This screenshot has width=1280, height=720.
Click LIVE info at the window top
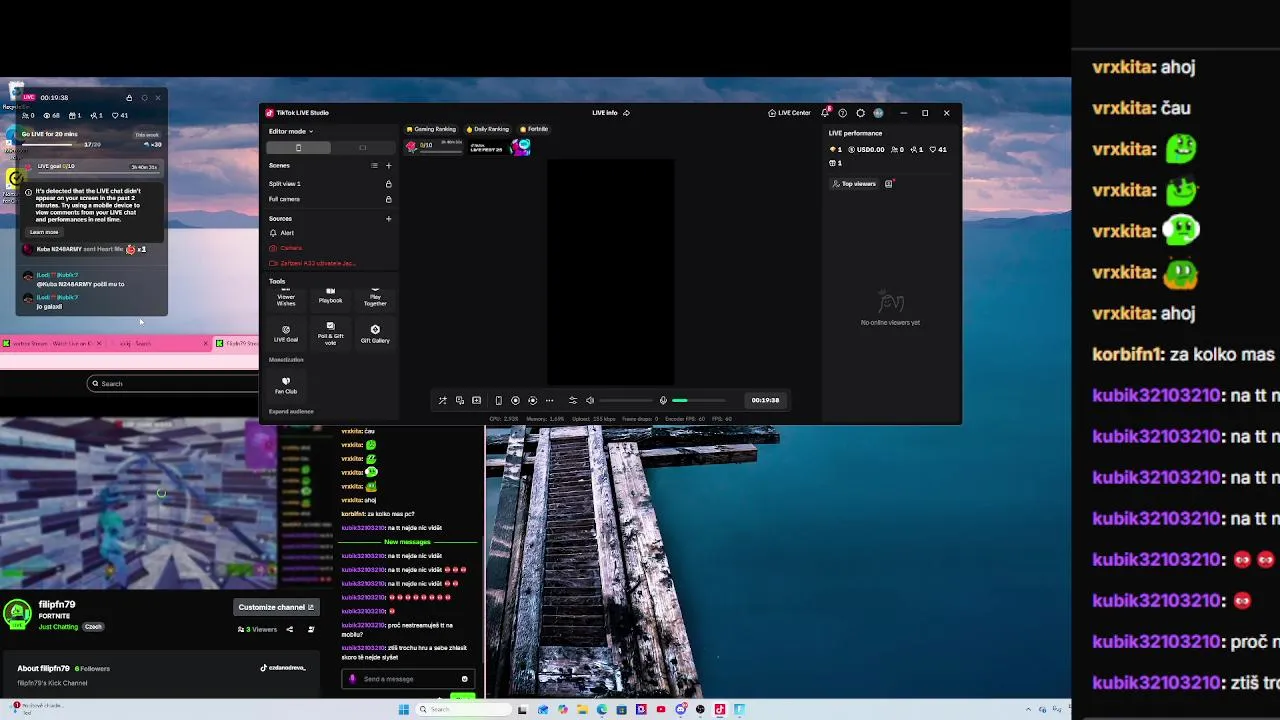click(605, 113)
